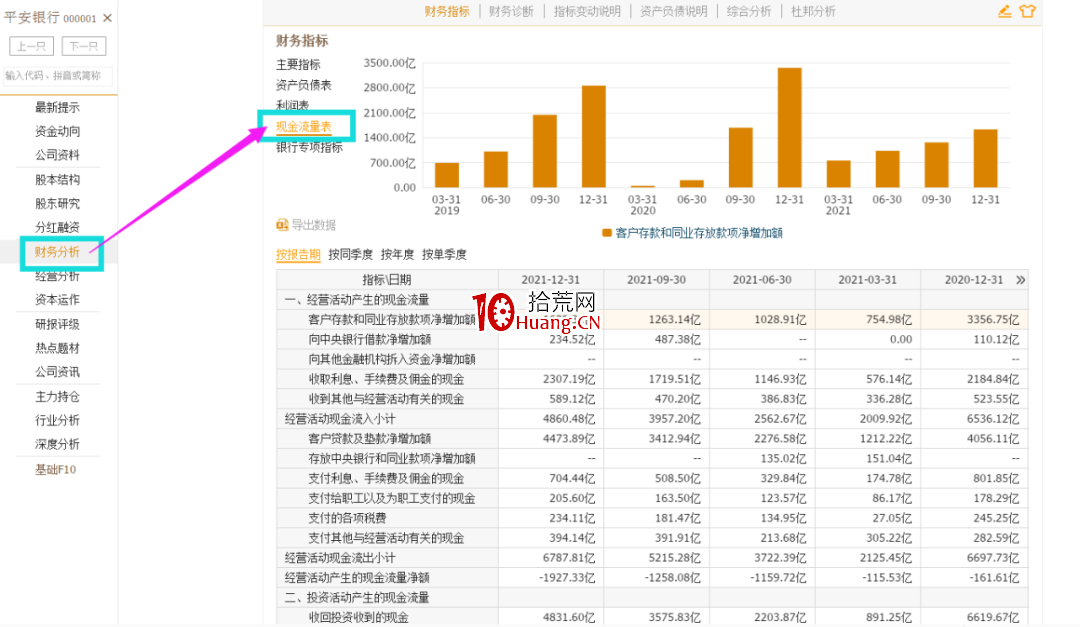This screenshot has width=1080, height=627.
Task: Switch to the 综合分析 top tab
Action: (x=749, y=12)
